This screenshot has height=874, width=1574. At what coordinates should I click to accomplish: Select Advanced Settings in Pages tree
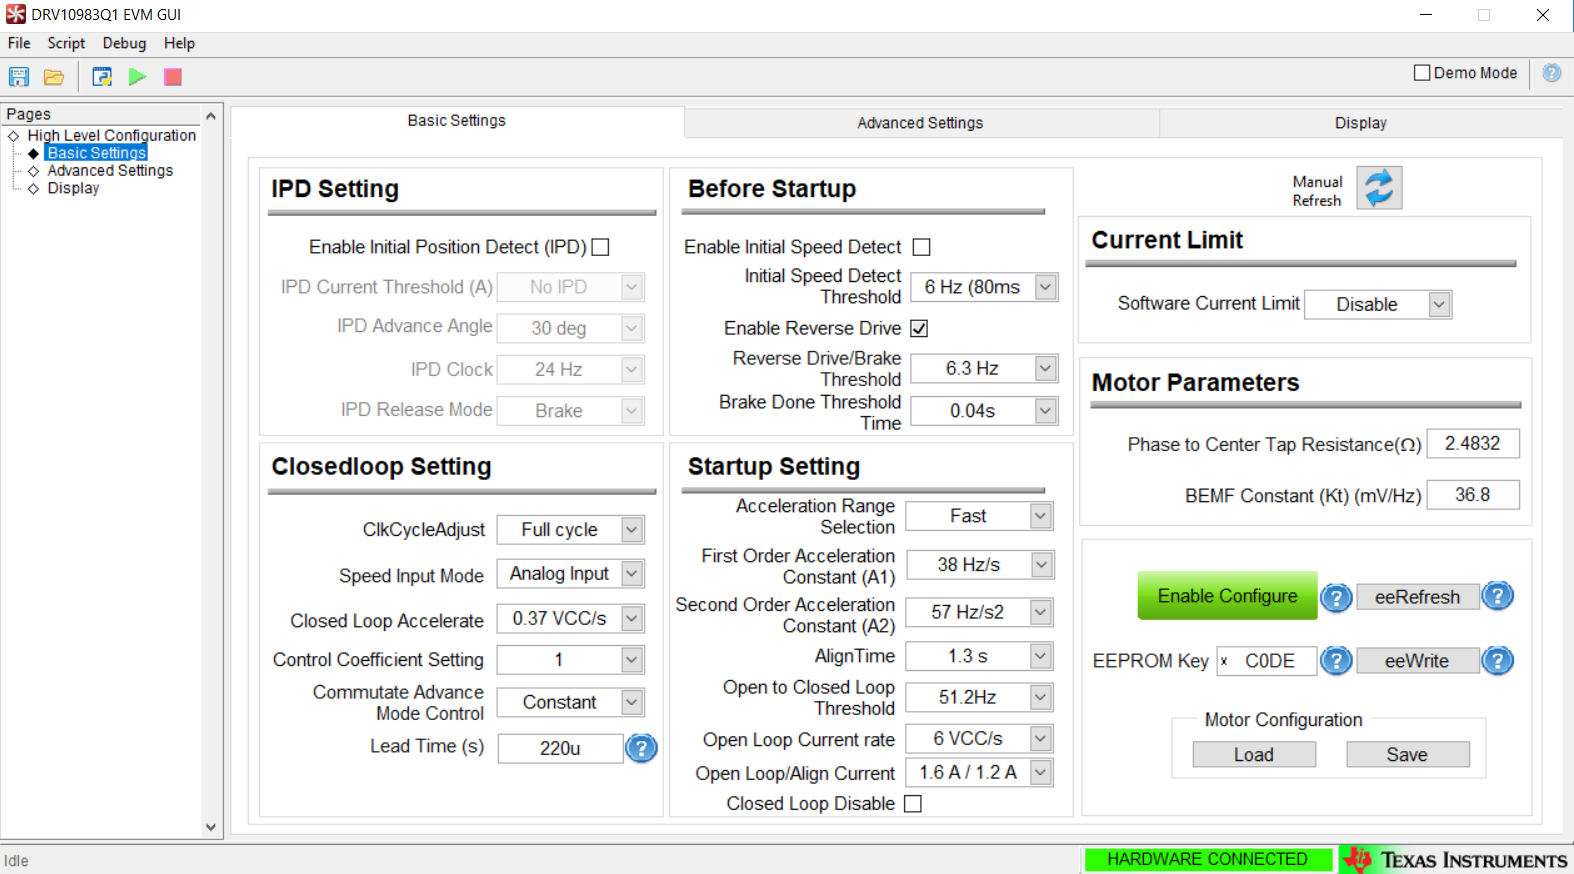(x=110, y=171)
